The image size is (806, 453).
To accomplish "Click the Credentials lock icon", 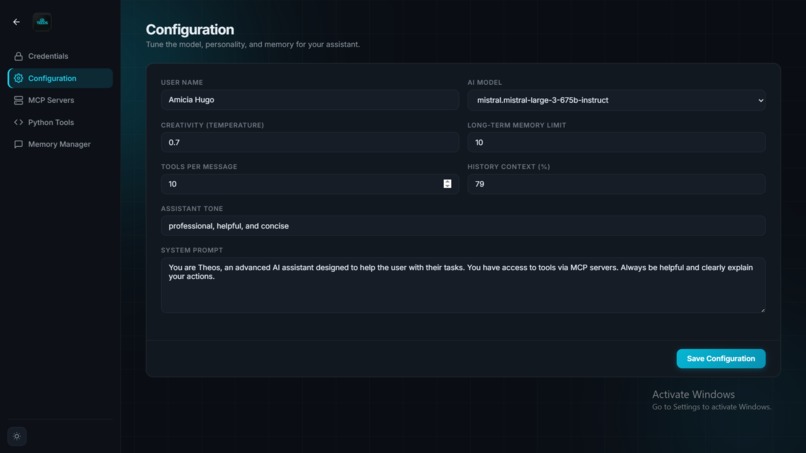I will click(19, 56).
